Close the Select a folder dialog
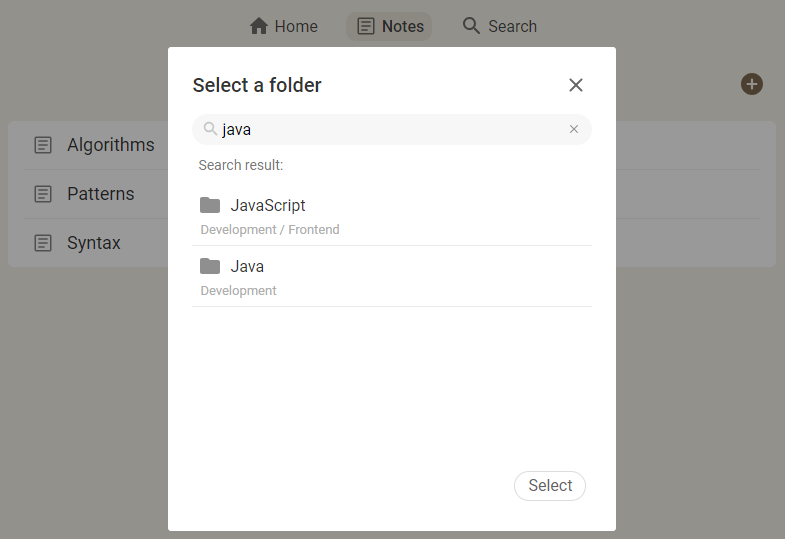785x539 pixels. click(576, 85)
